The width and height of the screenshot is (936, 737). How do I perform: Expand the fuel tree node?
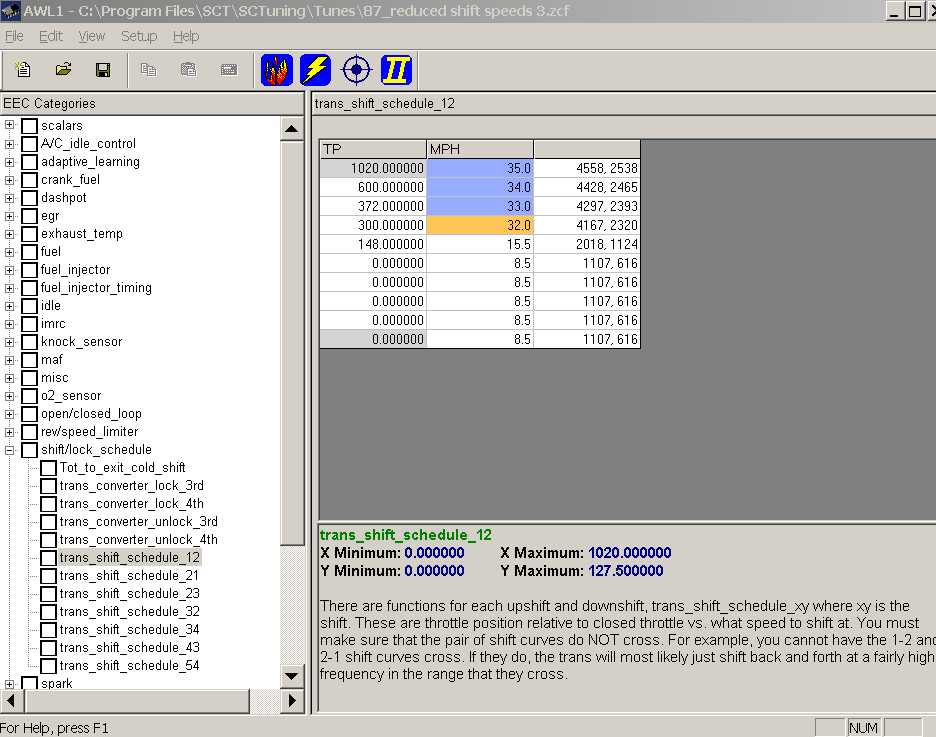[x=10, y=252]
